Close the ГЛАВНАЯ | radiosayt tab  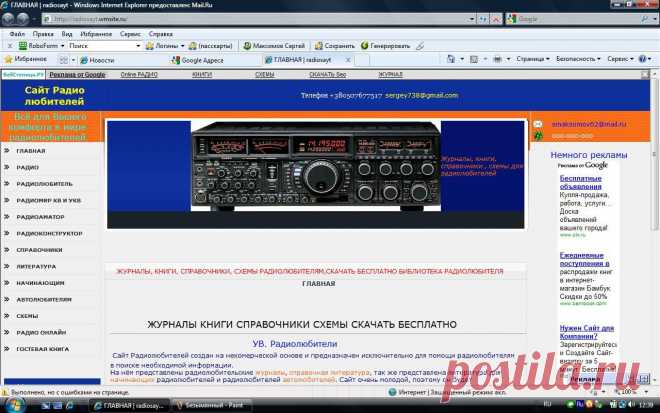[348, 60]
